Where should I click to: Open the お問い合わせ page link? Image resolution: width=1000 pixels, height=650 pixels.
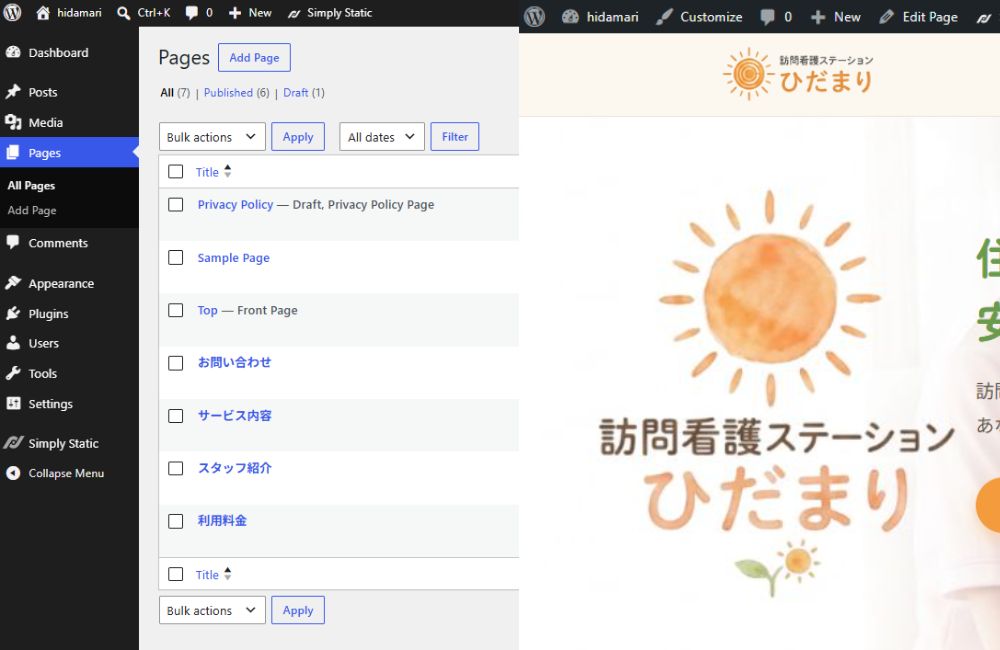(x=234, y=362)
